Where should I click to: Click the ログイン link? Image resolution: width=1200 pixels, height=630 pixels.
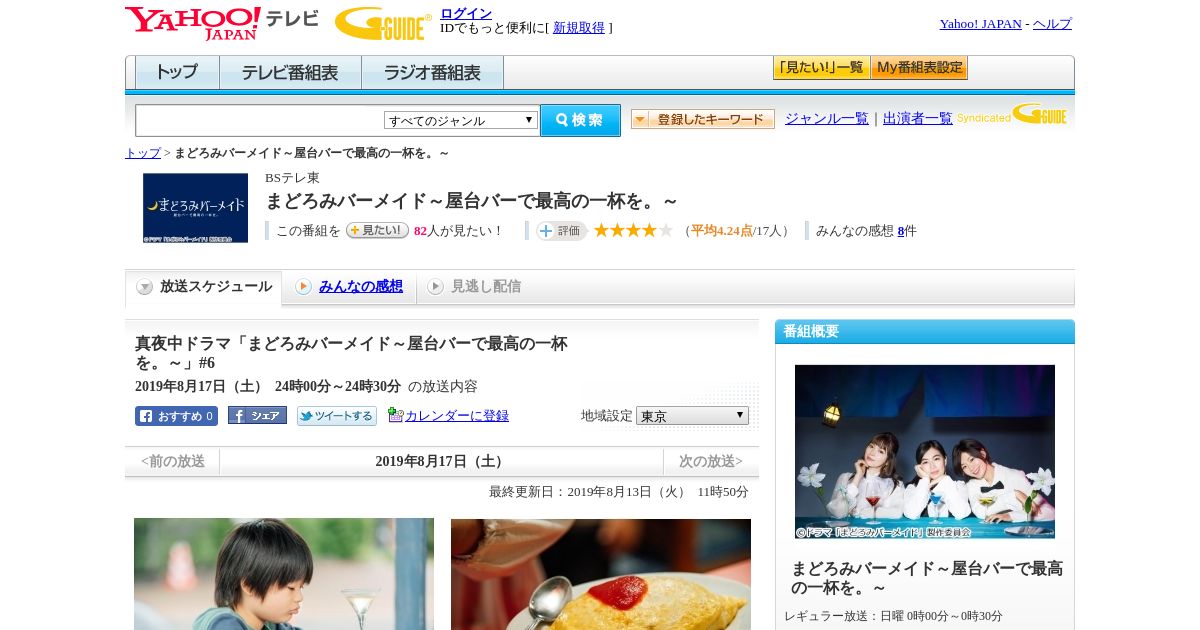coord(466,13)
